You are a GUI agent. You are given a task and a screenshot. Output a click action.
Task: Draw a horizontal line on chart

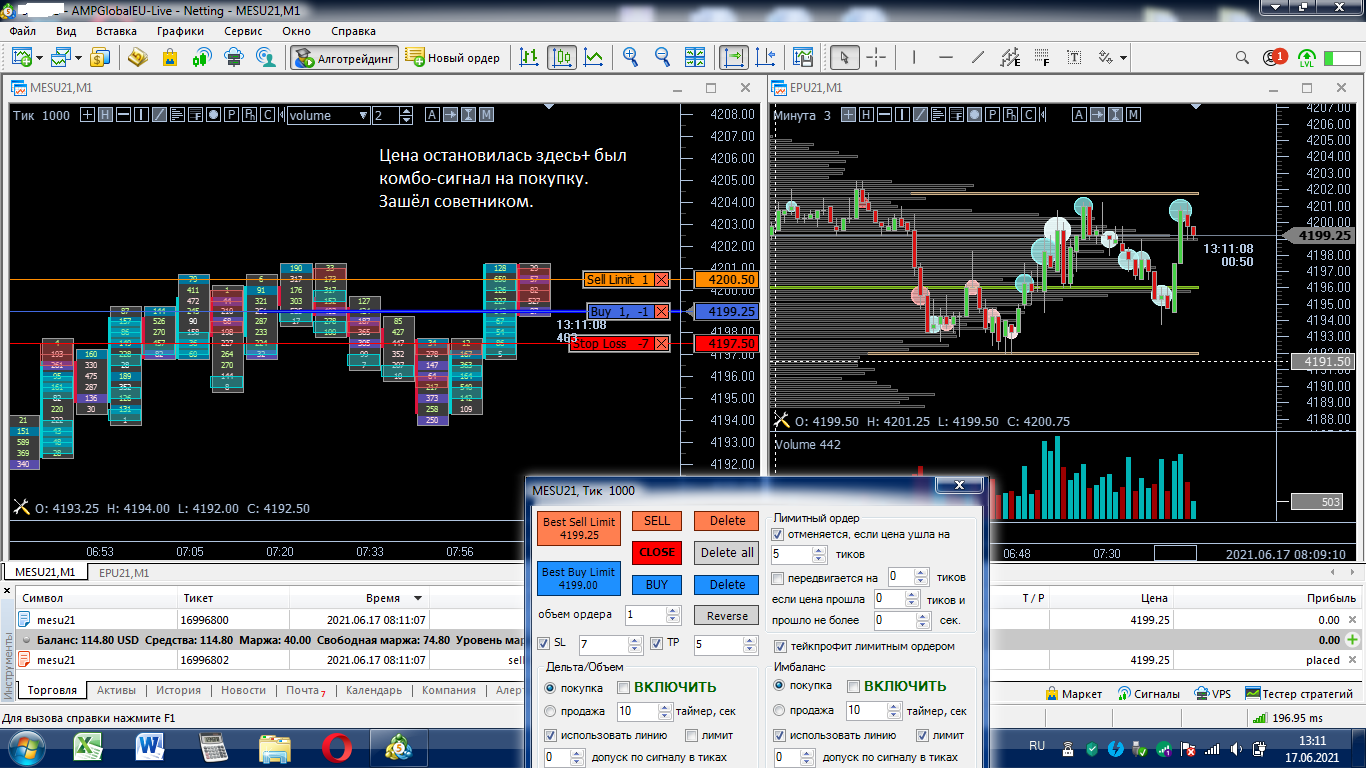(x=946, y=57)
